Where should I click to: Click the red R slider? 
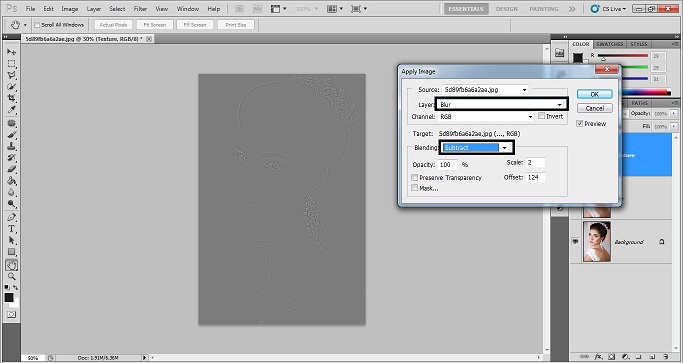623,56
